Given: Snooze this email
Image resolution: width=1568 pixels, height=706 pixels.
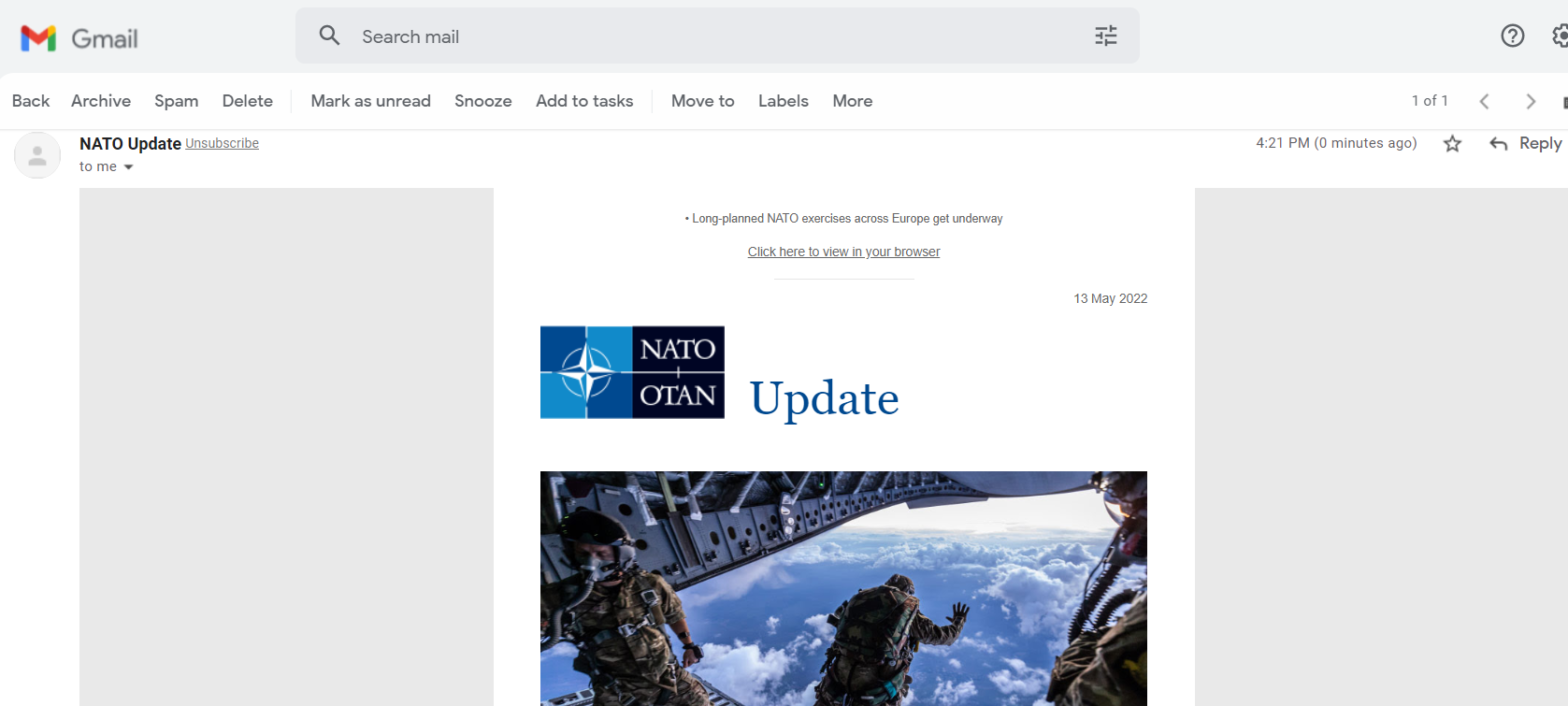Looking at the screenshot, I should (483, 101).
